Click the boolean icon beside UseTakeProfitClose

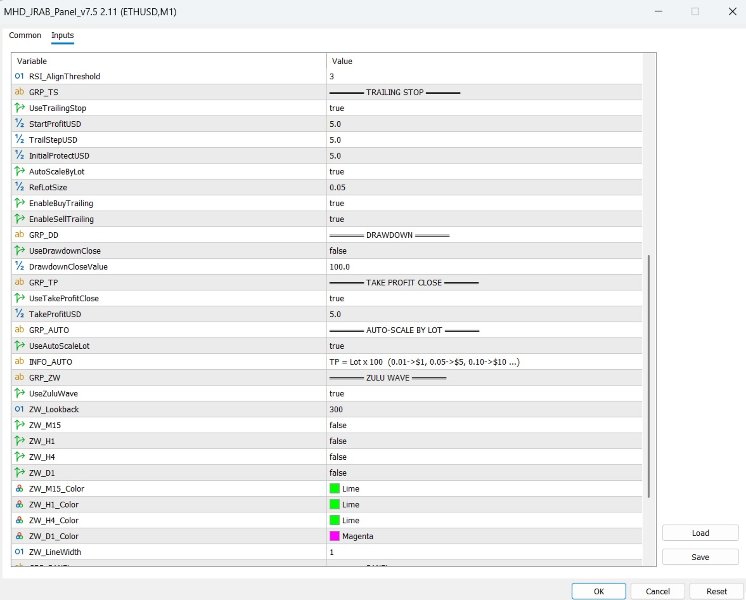tap(19, 298)
